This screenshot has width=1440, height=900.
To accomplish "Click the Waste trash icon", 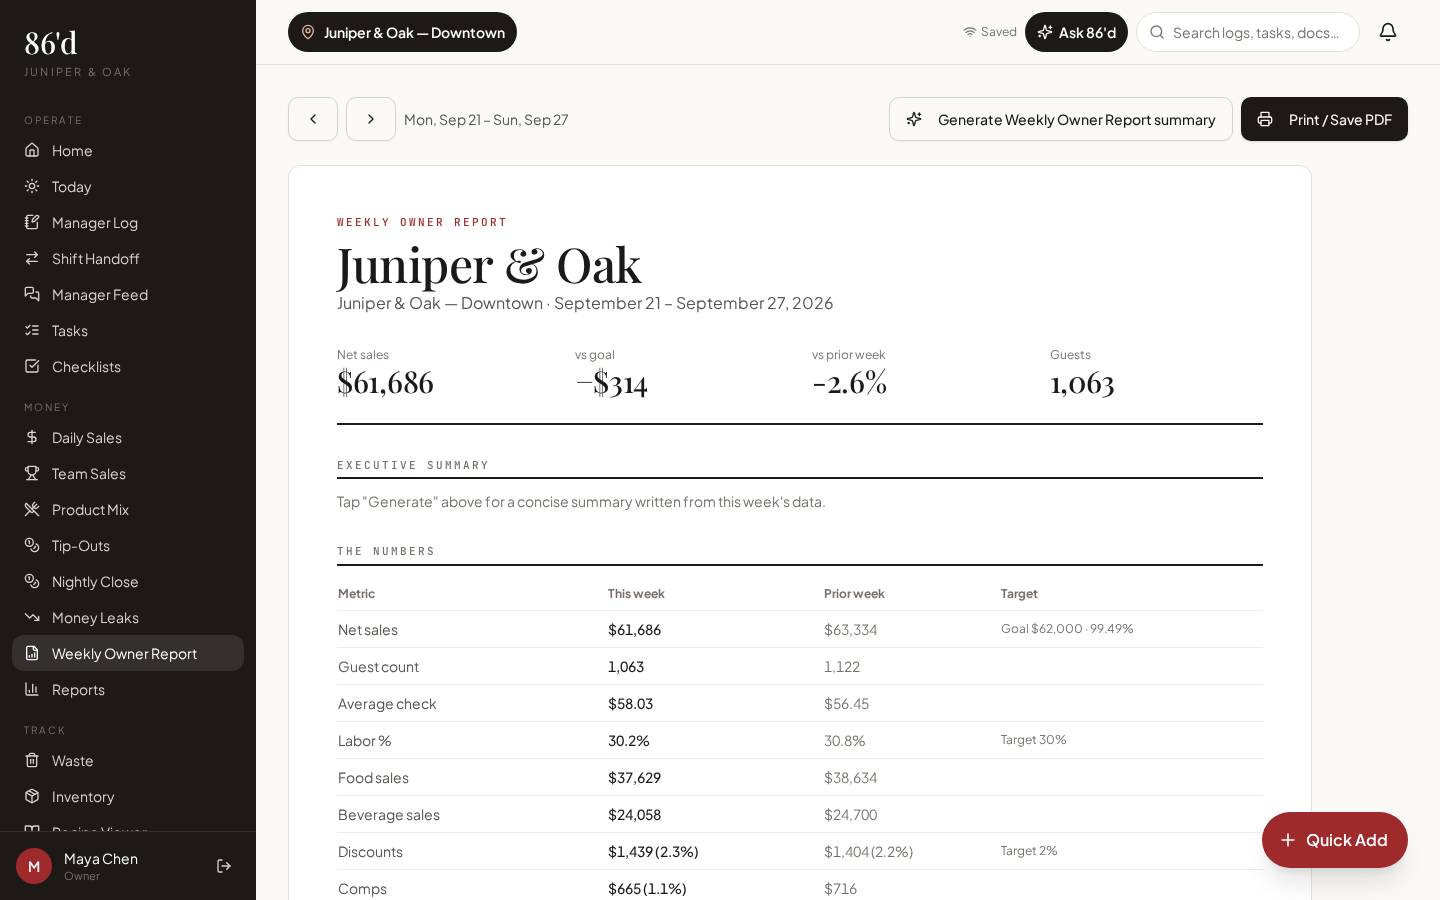I will coord(32,760).
